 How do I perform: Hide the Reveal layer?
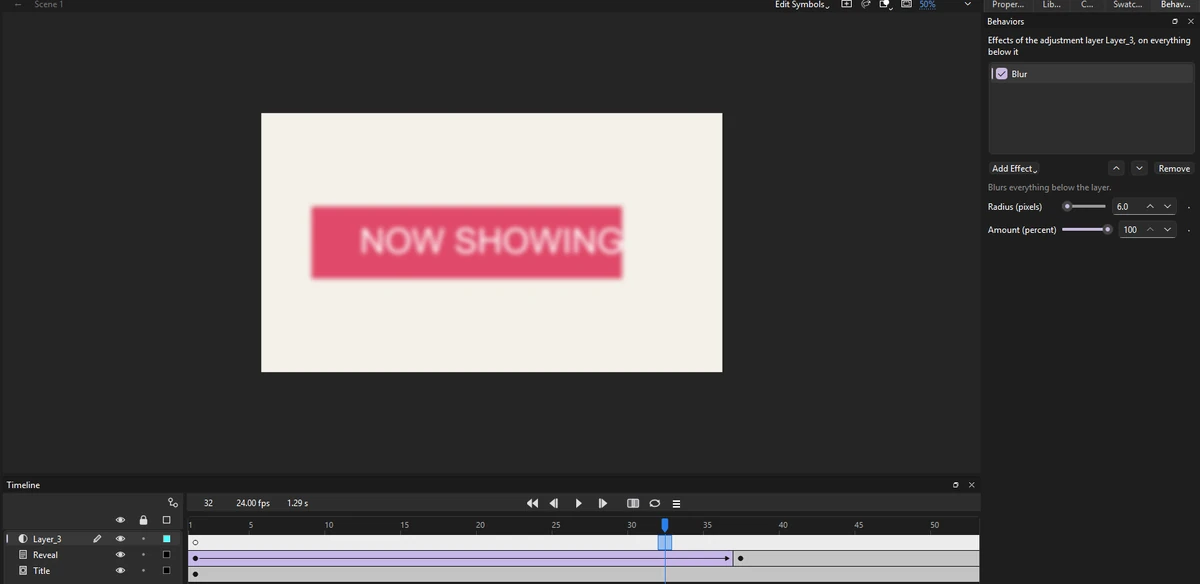[120, 555]
